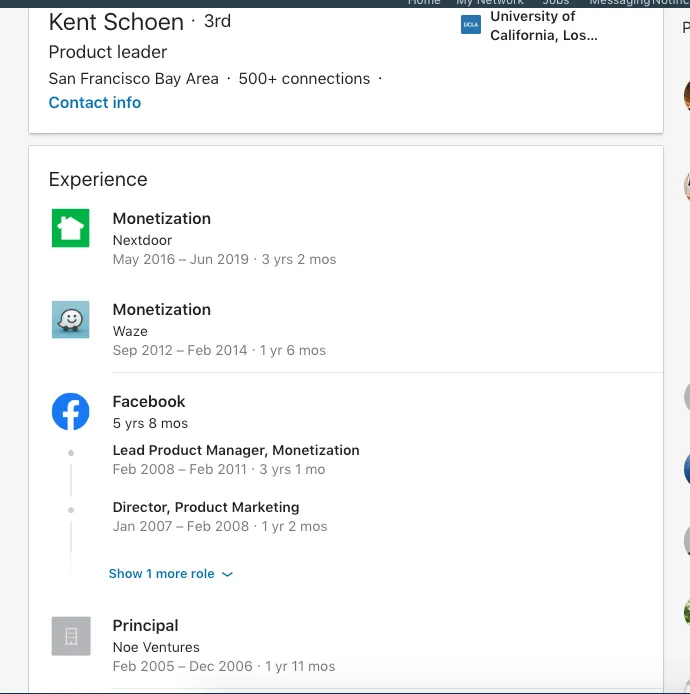Open the Monetization role at Waze

coord(162,310)
